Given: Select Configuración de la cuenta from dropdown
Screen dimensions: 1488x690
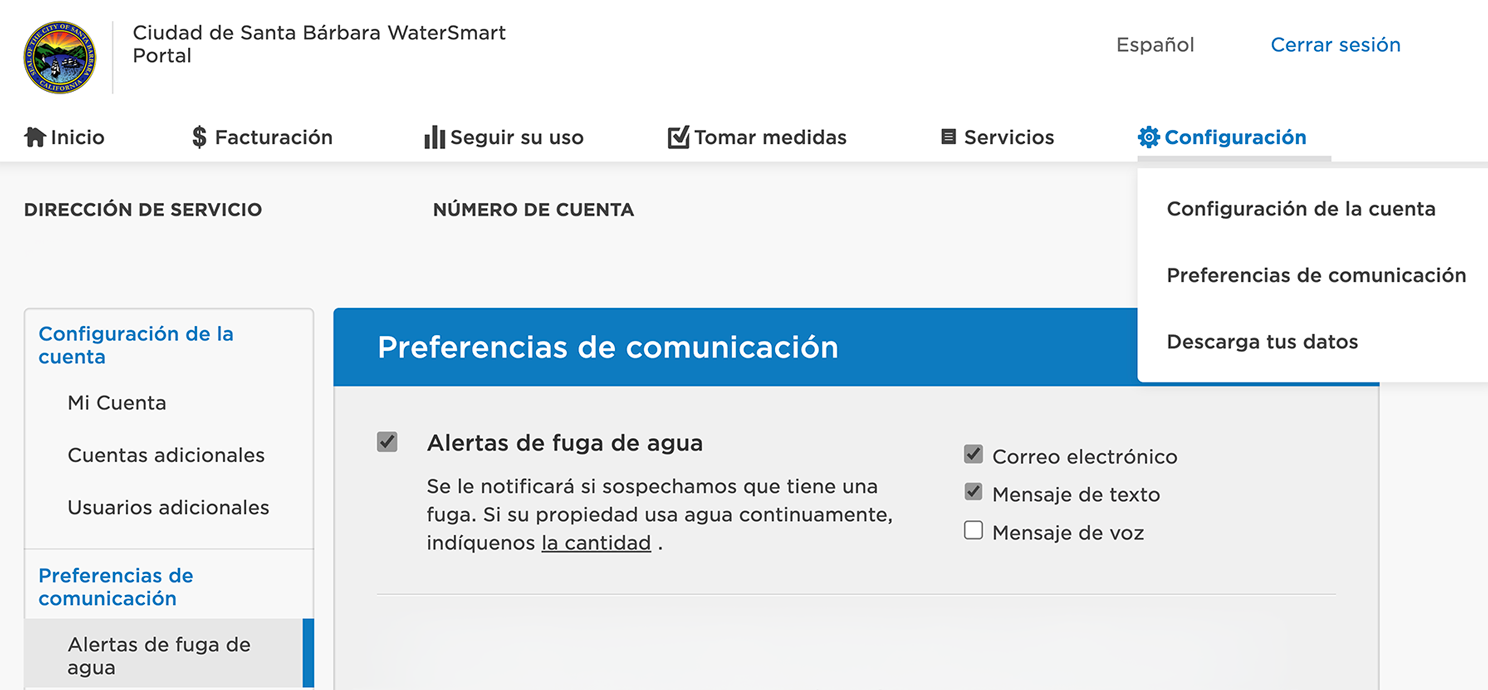Looking at the screenshot, I should 1300,209.
